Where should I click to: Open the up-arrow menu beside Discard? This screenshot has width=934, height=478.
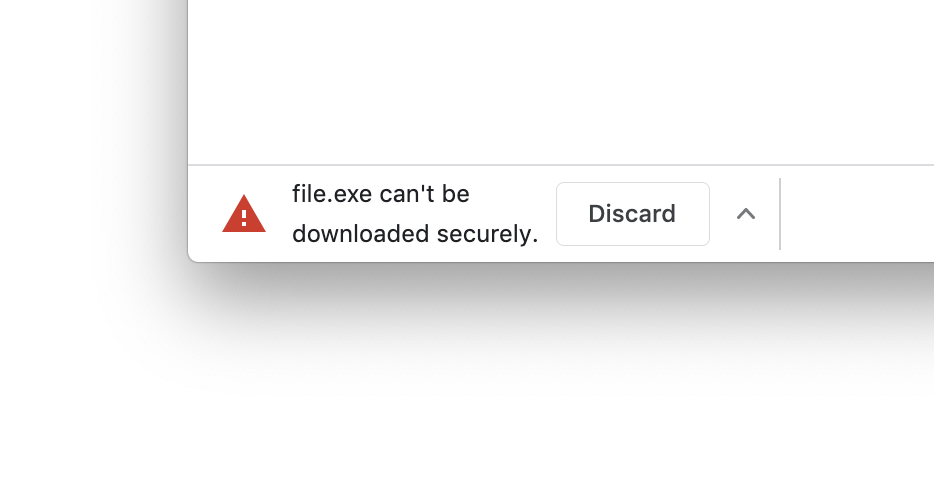[x=746, y=214]
